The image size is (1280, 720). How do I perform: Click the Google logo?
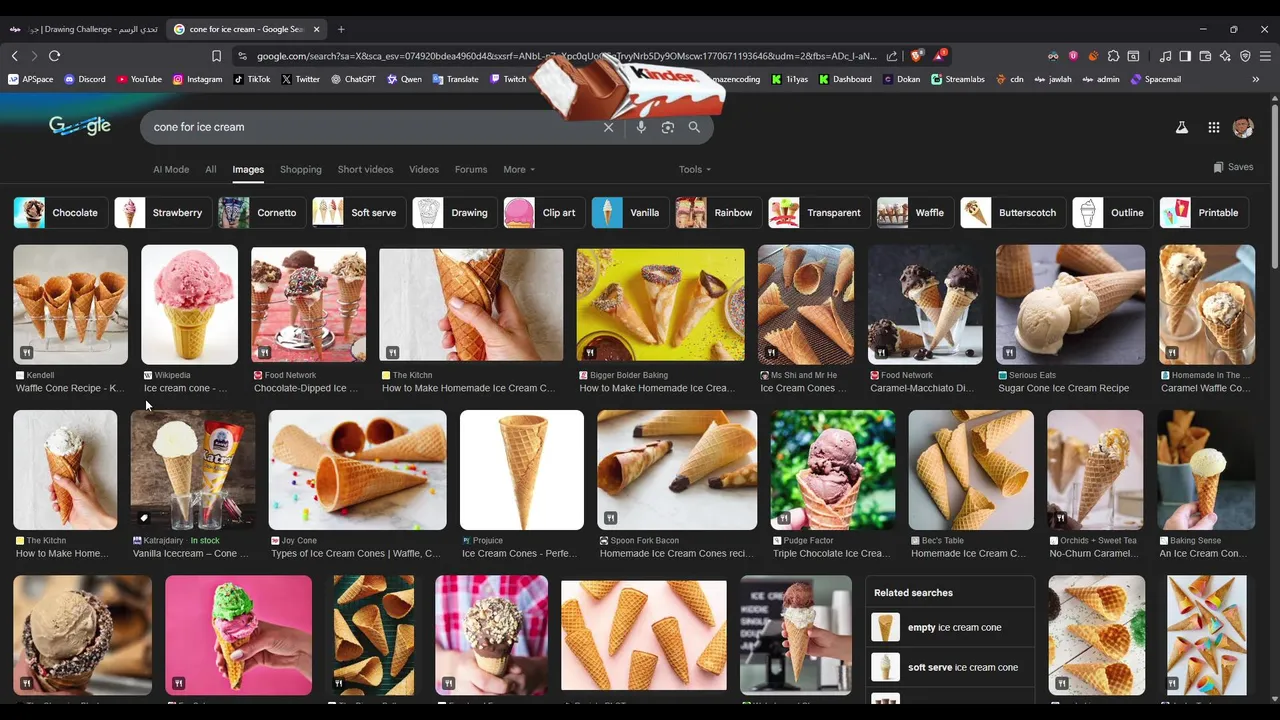pyautogui.click(x=79, y=126)
